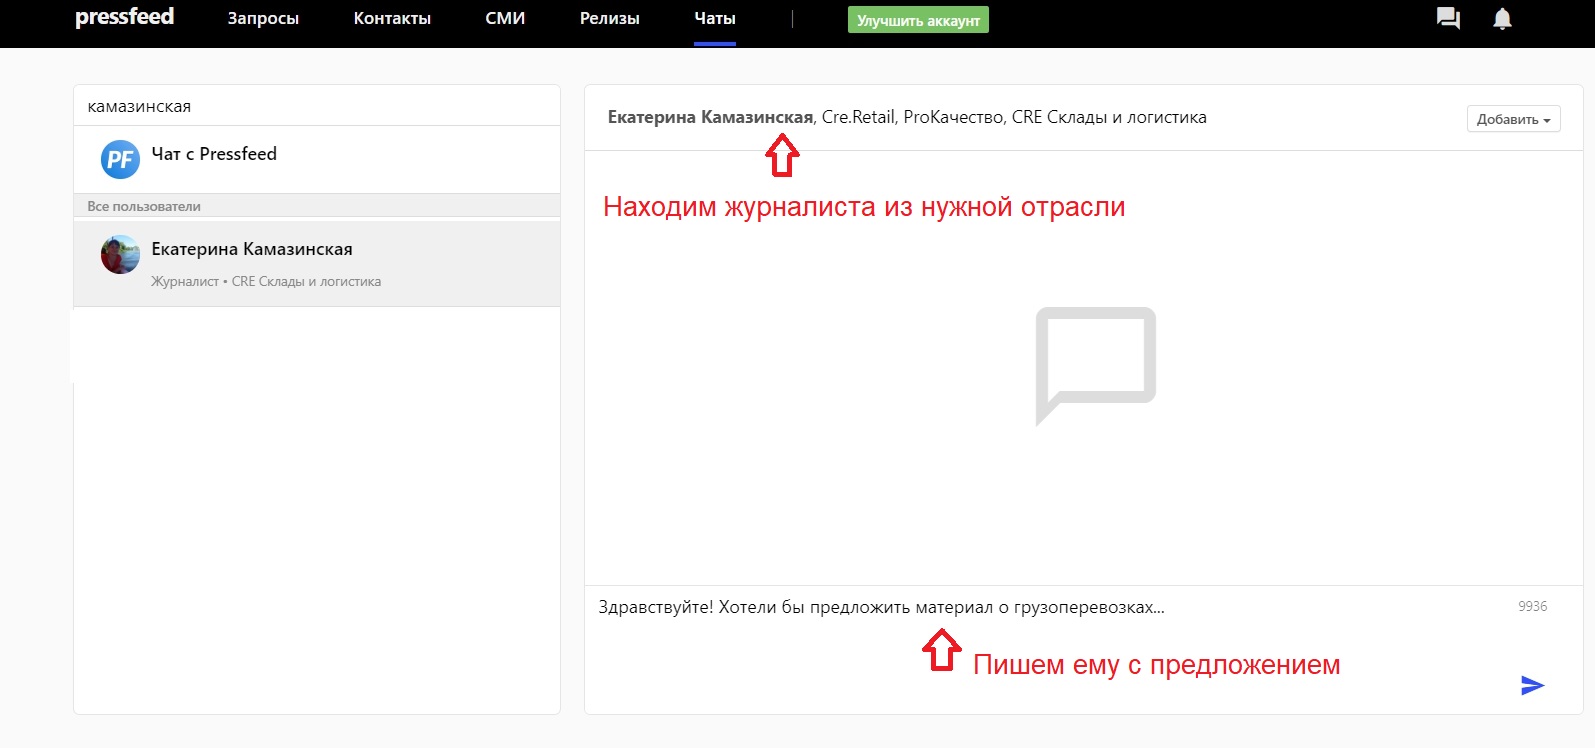Switch to the Чаты tab
The image size is (1595, 748).
coord(715,18)
